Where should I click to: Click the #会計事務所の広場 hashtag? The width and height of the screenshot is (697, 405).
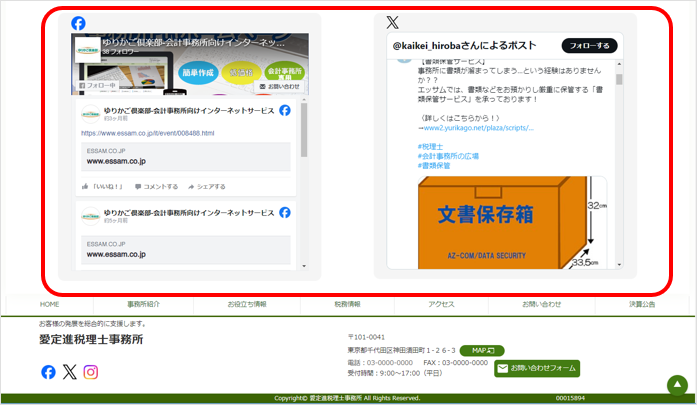[x=448, y=156]
